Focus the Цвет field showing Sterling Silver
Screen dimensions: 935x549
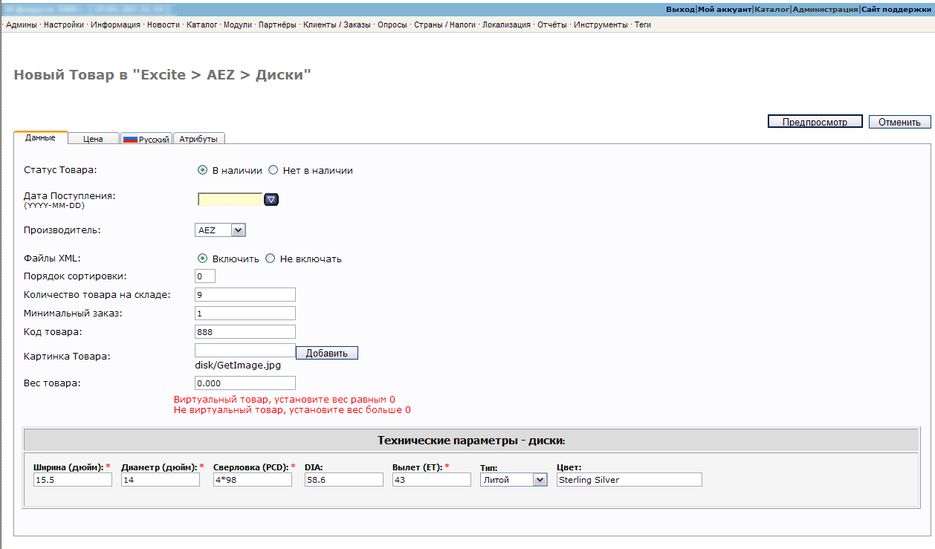(x=630, y=480)
